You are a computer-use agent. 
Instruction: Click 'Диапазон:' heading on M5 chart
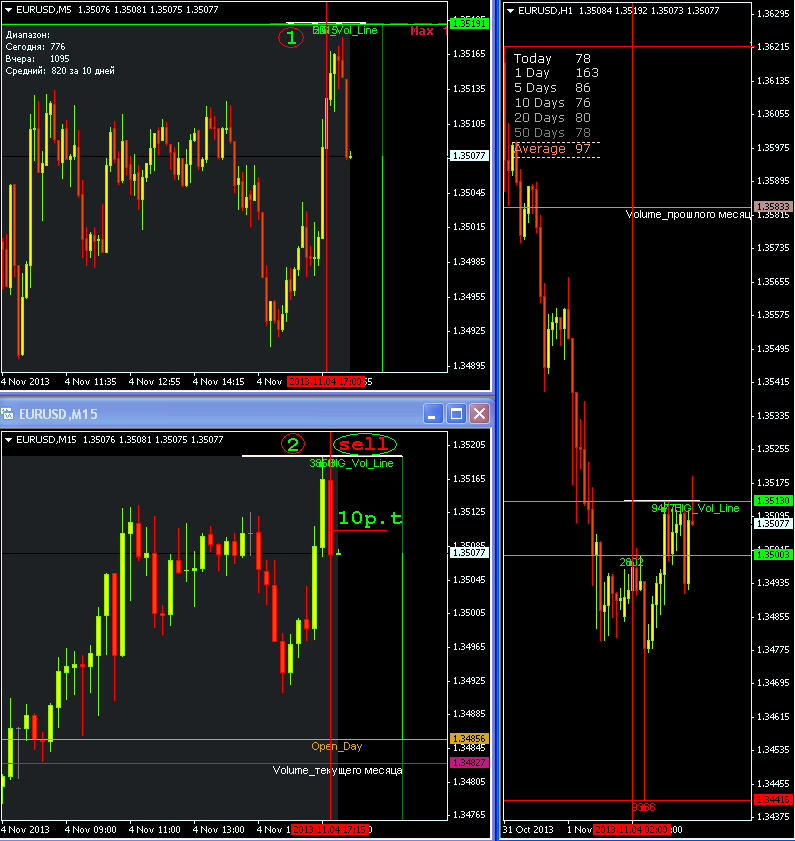coord(28,35)
